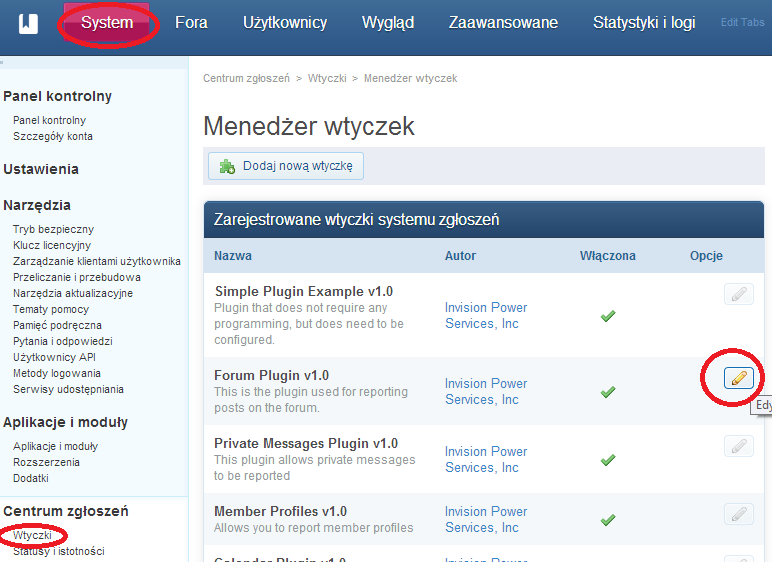Image resolution: width=772 pixels, height=563 pixels.
Task: Click Dodaj nową wtyczkę button
Action: point(286,166)
